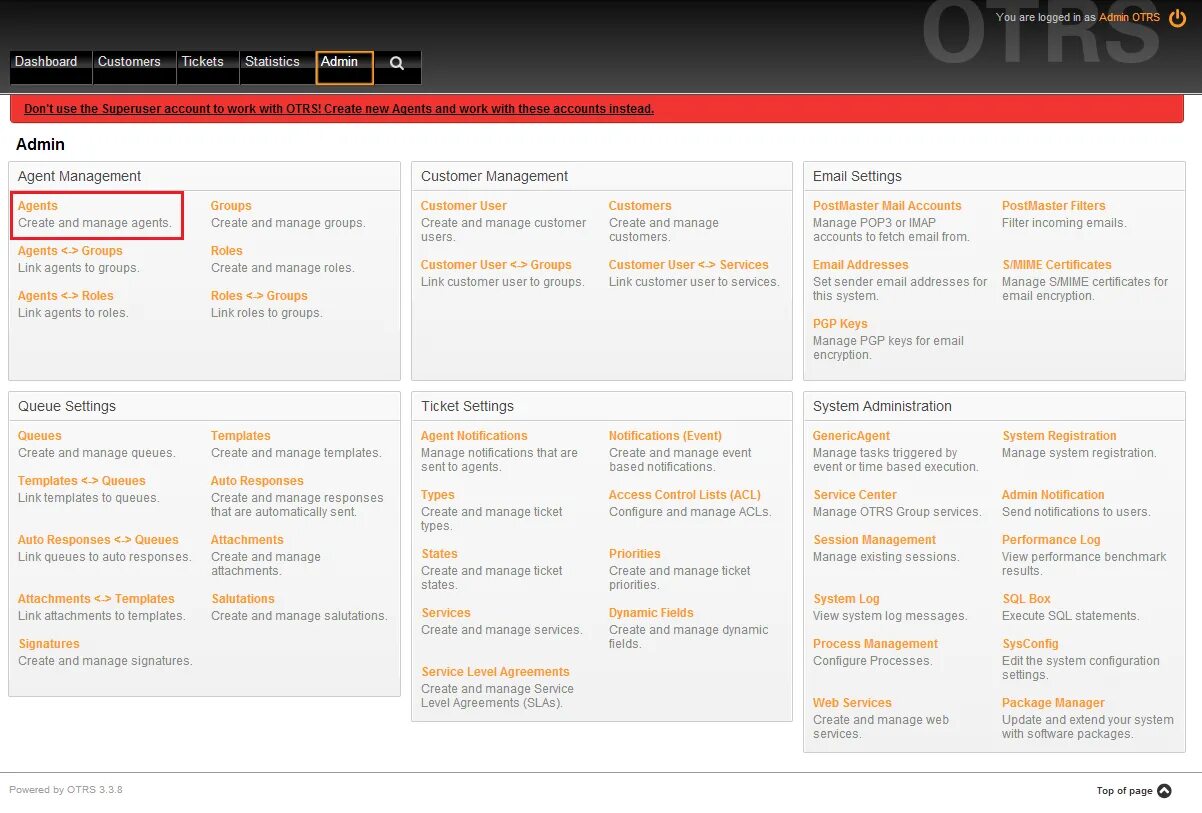Open SysConfig link

click(x=1031, y=644)
